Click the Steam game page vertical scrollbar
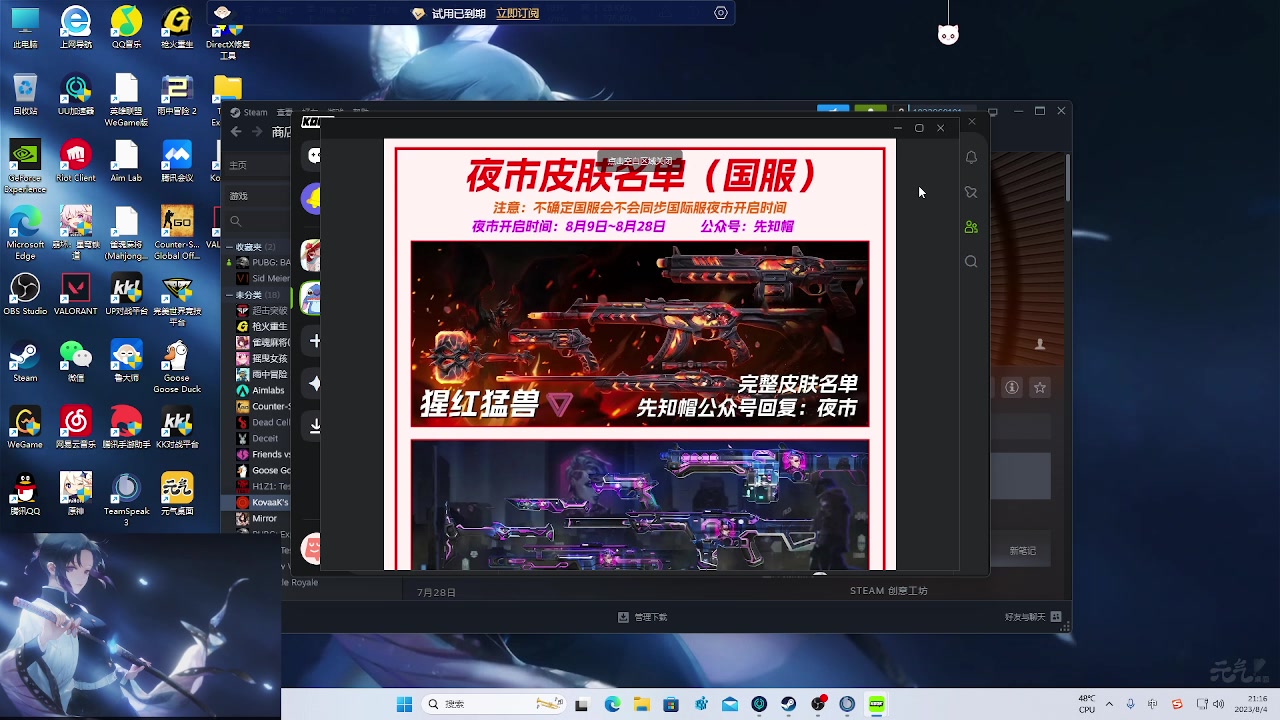Image resolution: width=1280 pixels, height=720 pixels. (x=1067, y=177)
